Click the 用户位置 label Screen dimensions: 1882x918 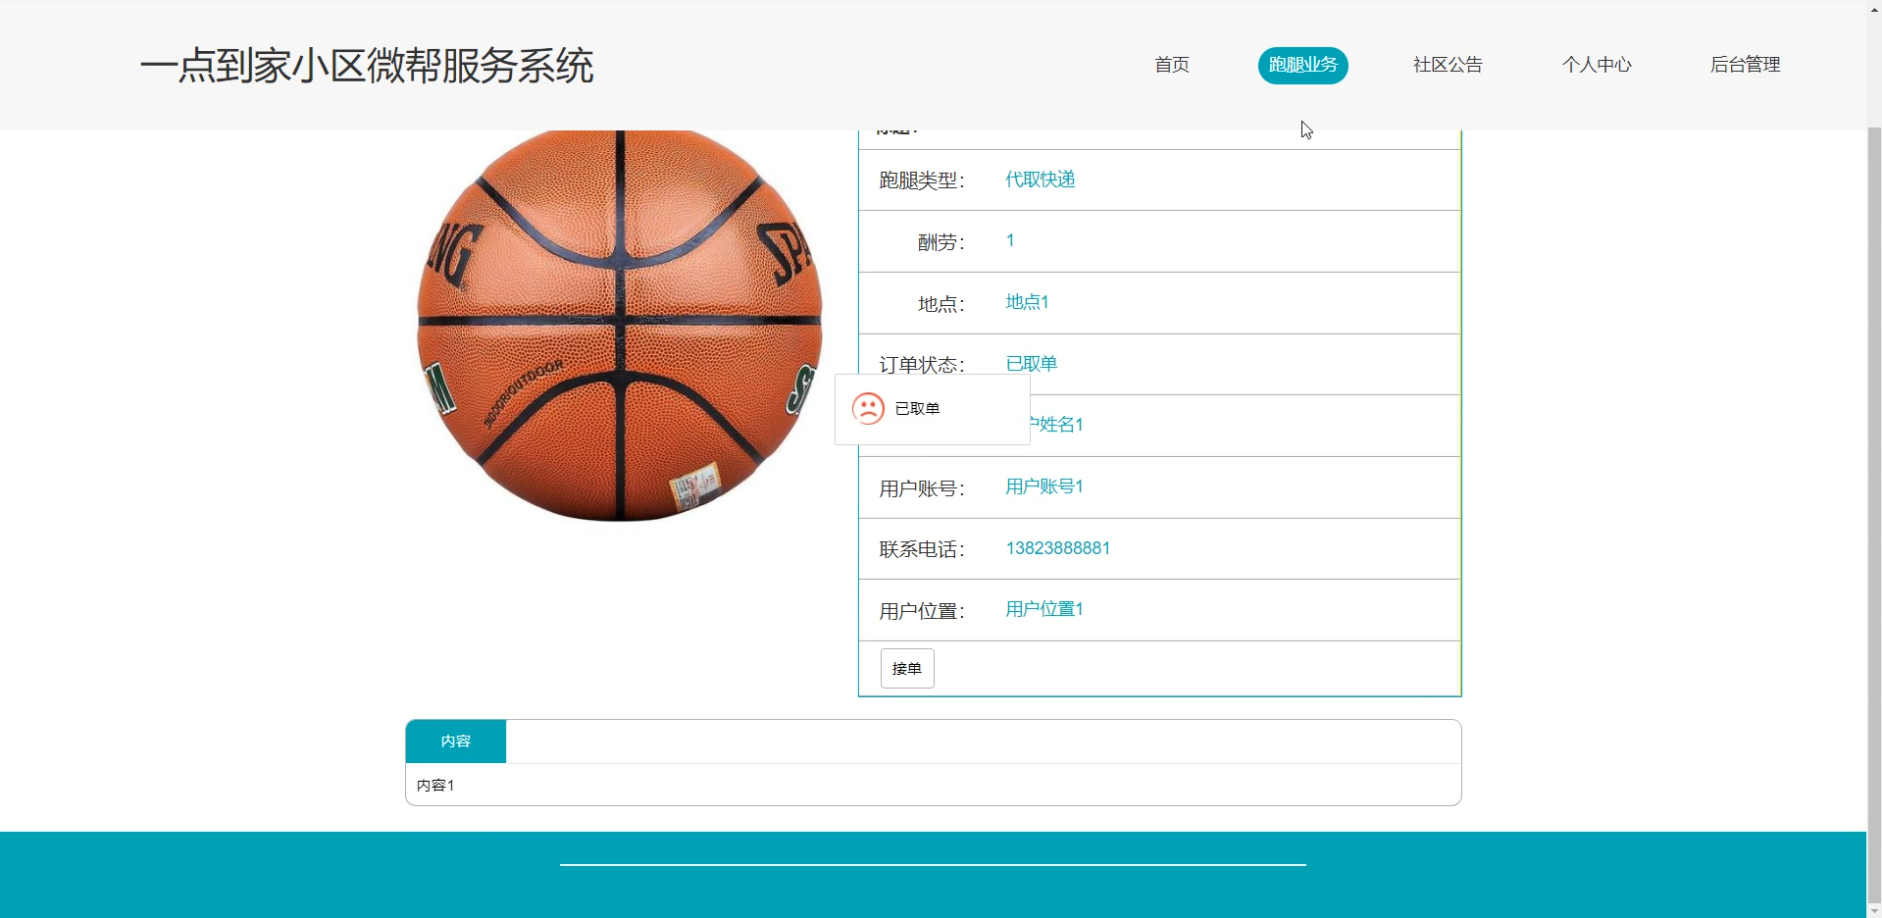click(x=921, y=611)
